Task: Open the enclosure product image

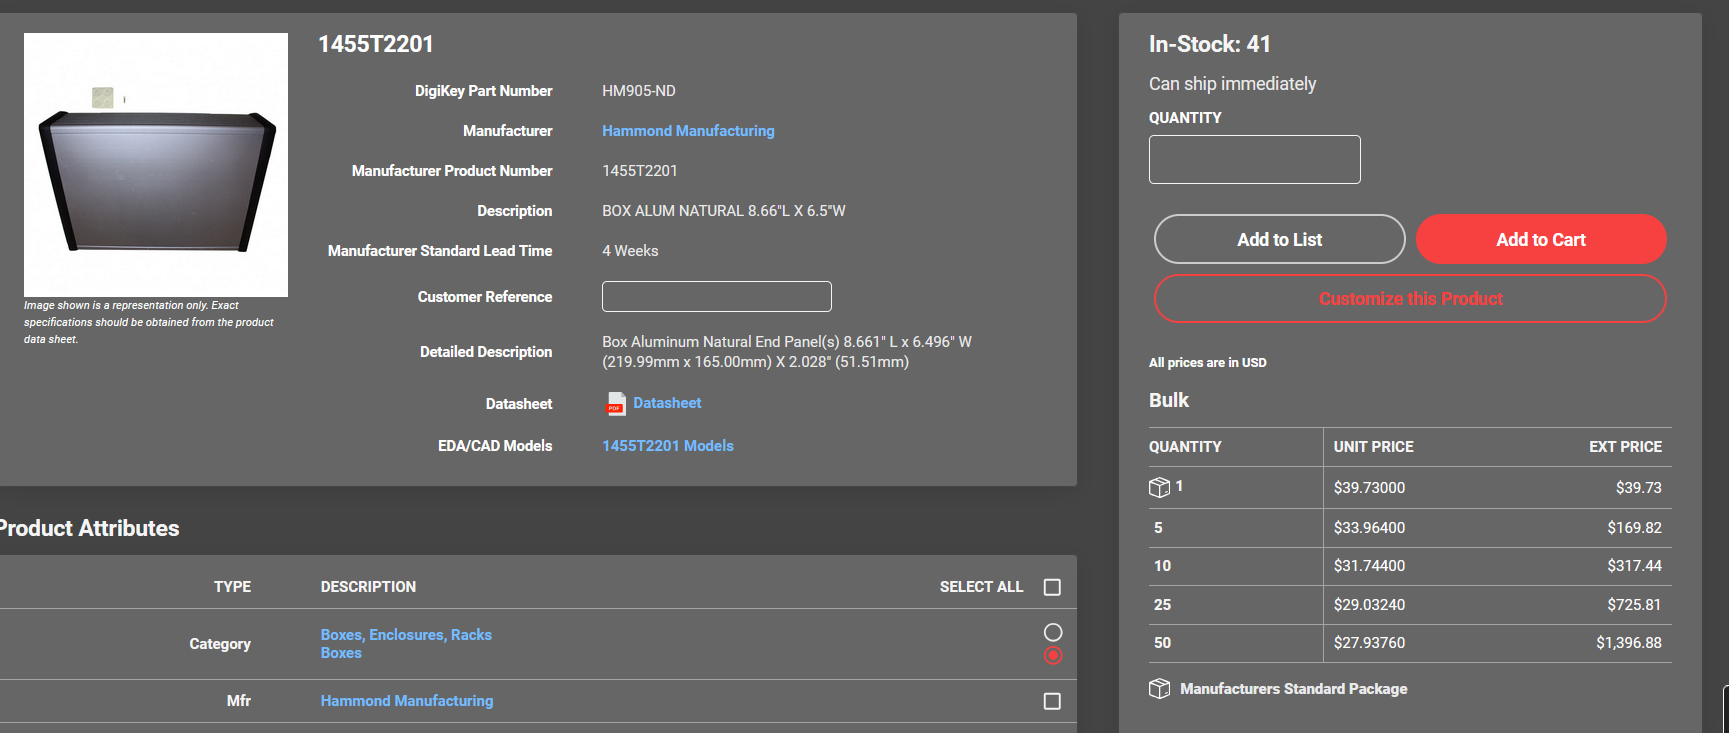Action: coord(156,165)
